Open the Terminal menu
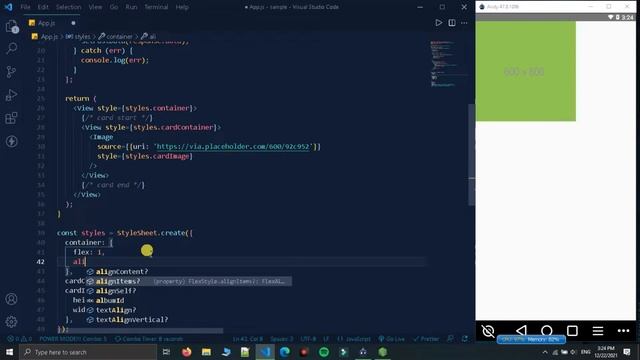 pos(156,7)
